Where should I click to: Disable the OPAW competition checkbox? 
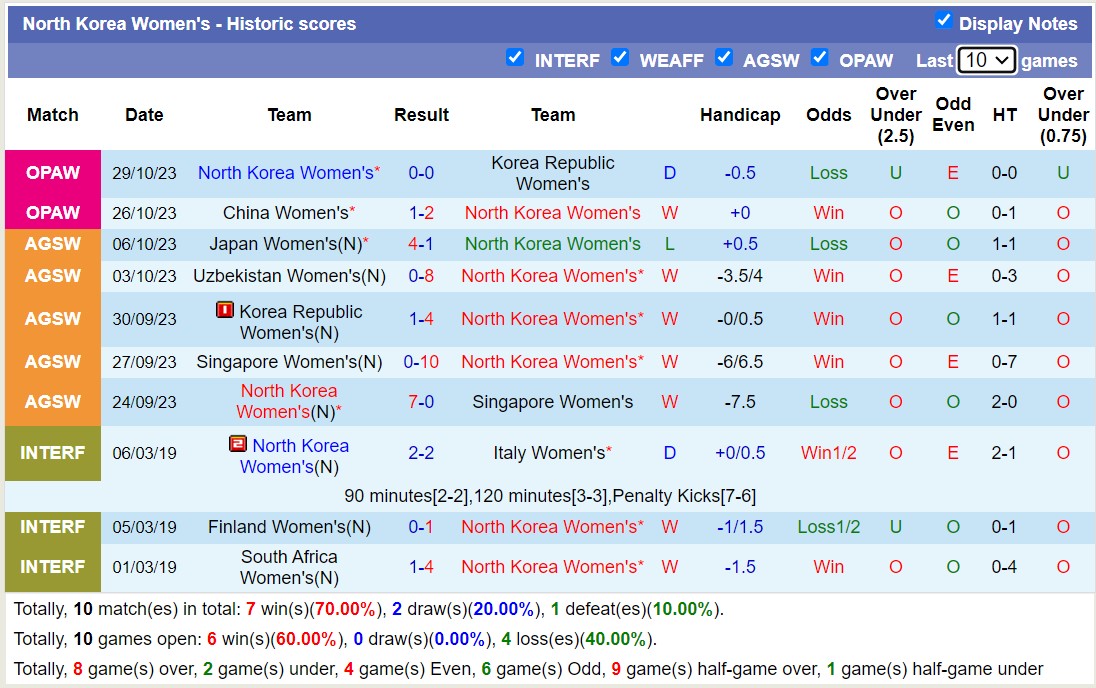(820, 58)
